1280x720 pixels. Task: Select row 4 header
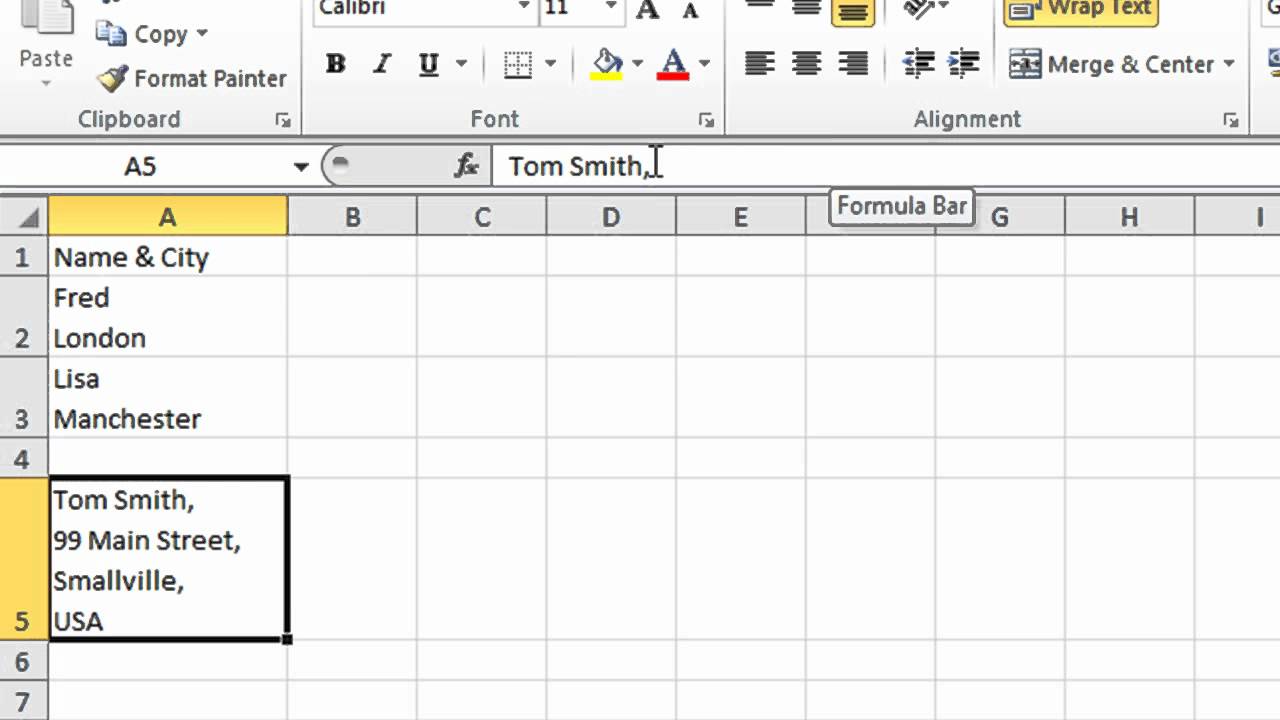(x=23, y=458)
